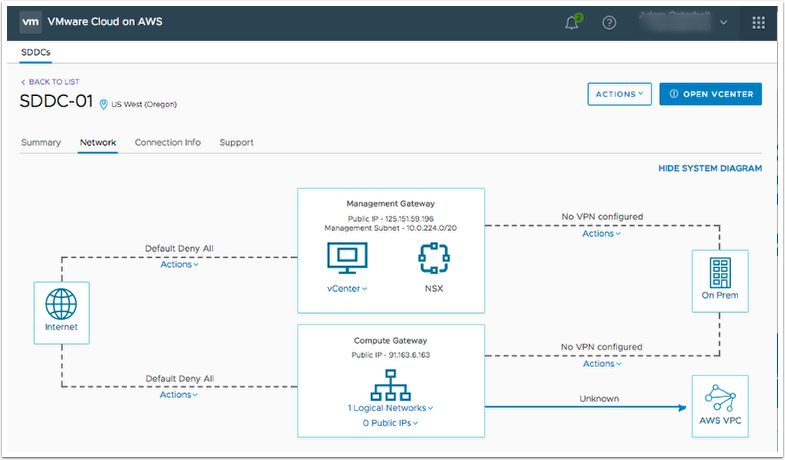Select the AWS VPC icon
Viewport: 785px width, 460px height.
coord(720,400)
